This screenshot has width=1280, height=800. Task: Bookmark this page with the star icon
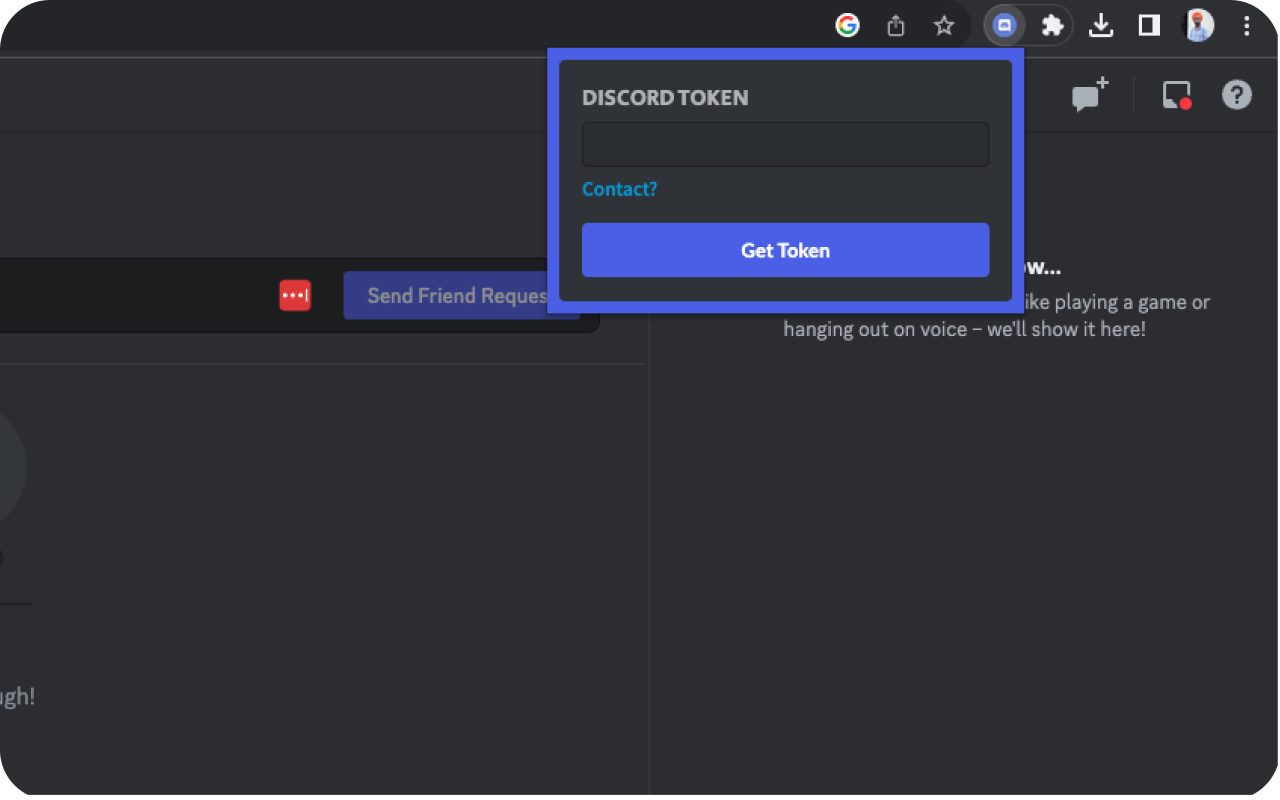tap(943, 25)
